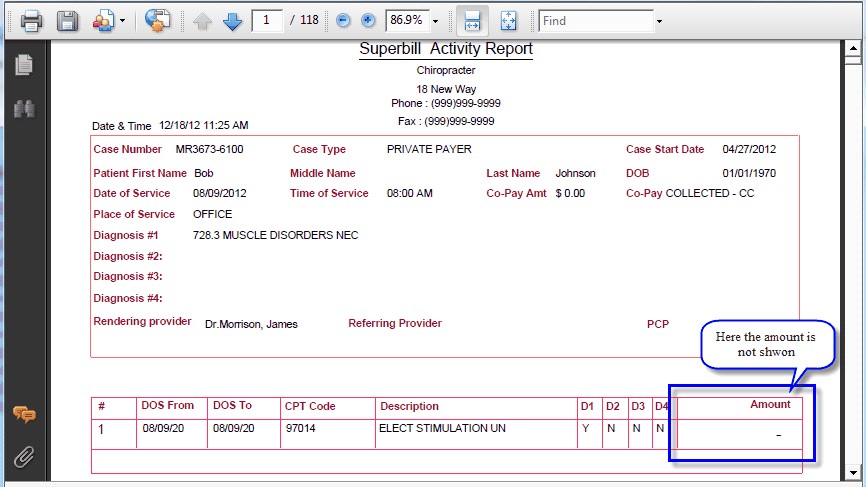The image size is (866, 487).
Task: Click the Save floppy disk icon
Action: click(x=66, y=20)
